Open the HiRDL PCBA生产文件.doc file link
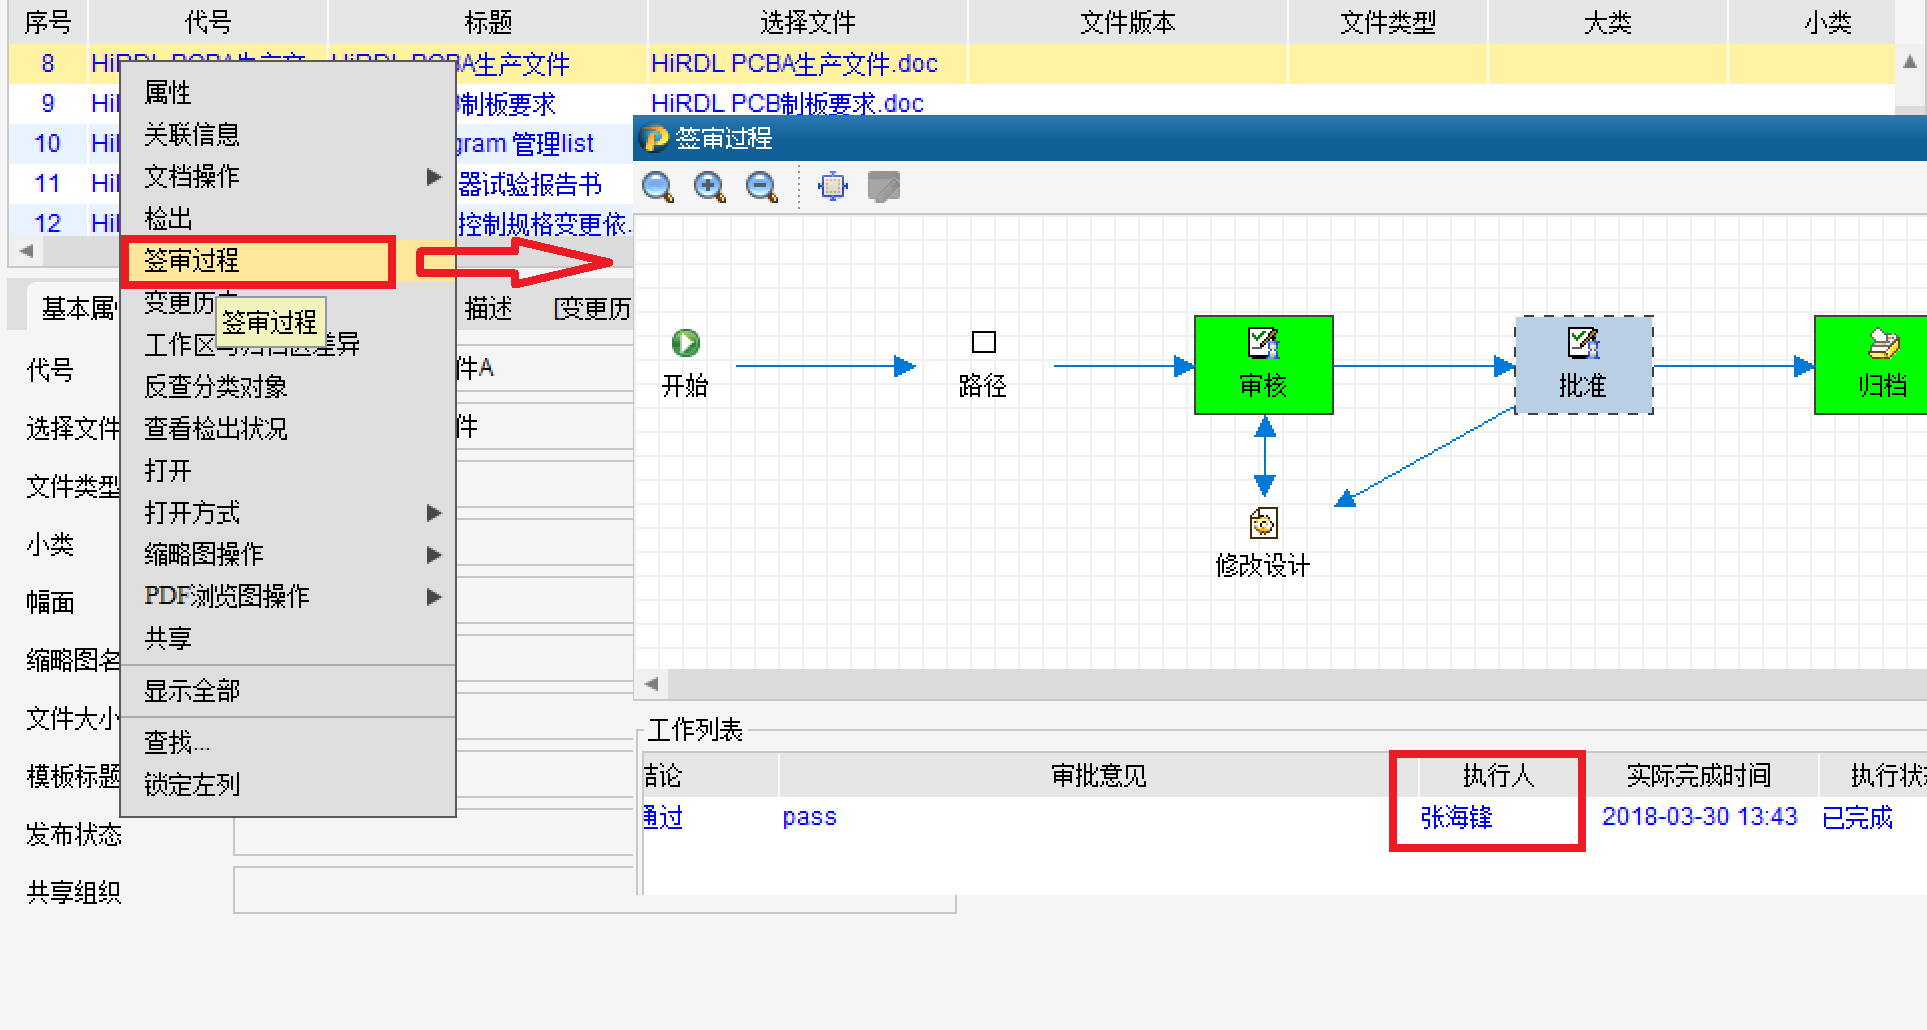1927x1030 pixels. click(794, 64)
